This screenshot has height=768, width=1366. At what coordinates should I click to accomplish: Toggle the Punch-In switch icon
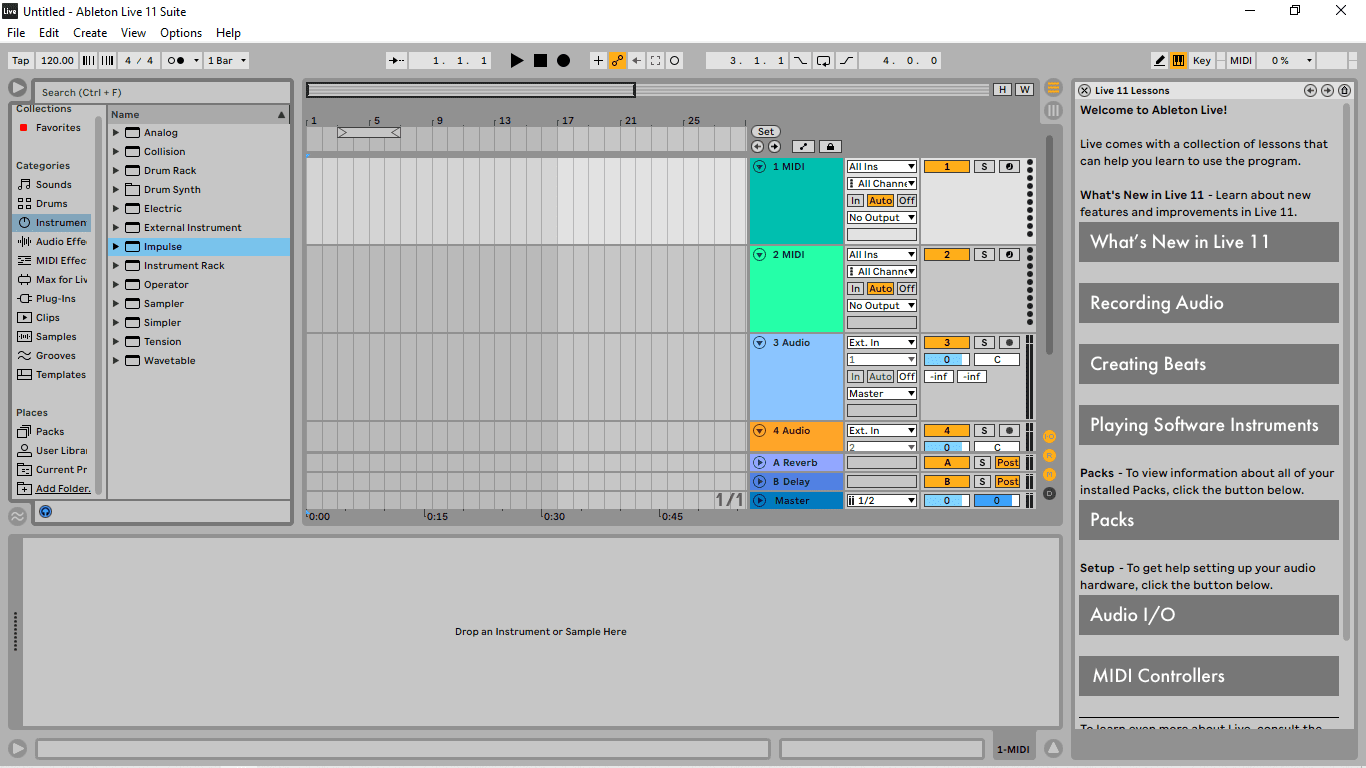tap(801, 61)
